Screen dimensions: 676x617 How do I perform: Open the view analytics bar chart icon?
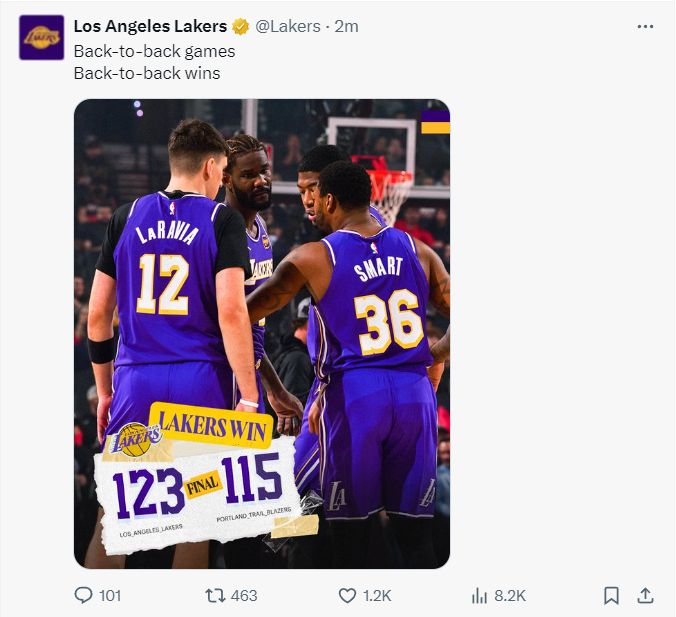(x=479, y=595)
